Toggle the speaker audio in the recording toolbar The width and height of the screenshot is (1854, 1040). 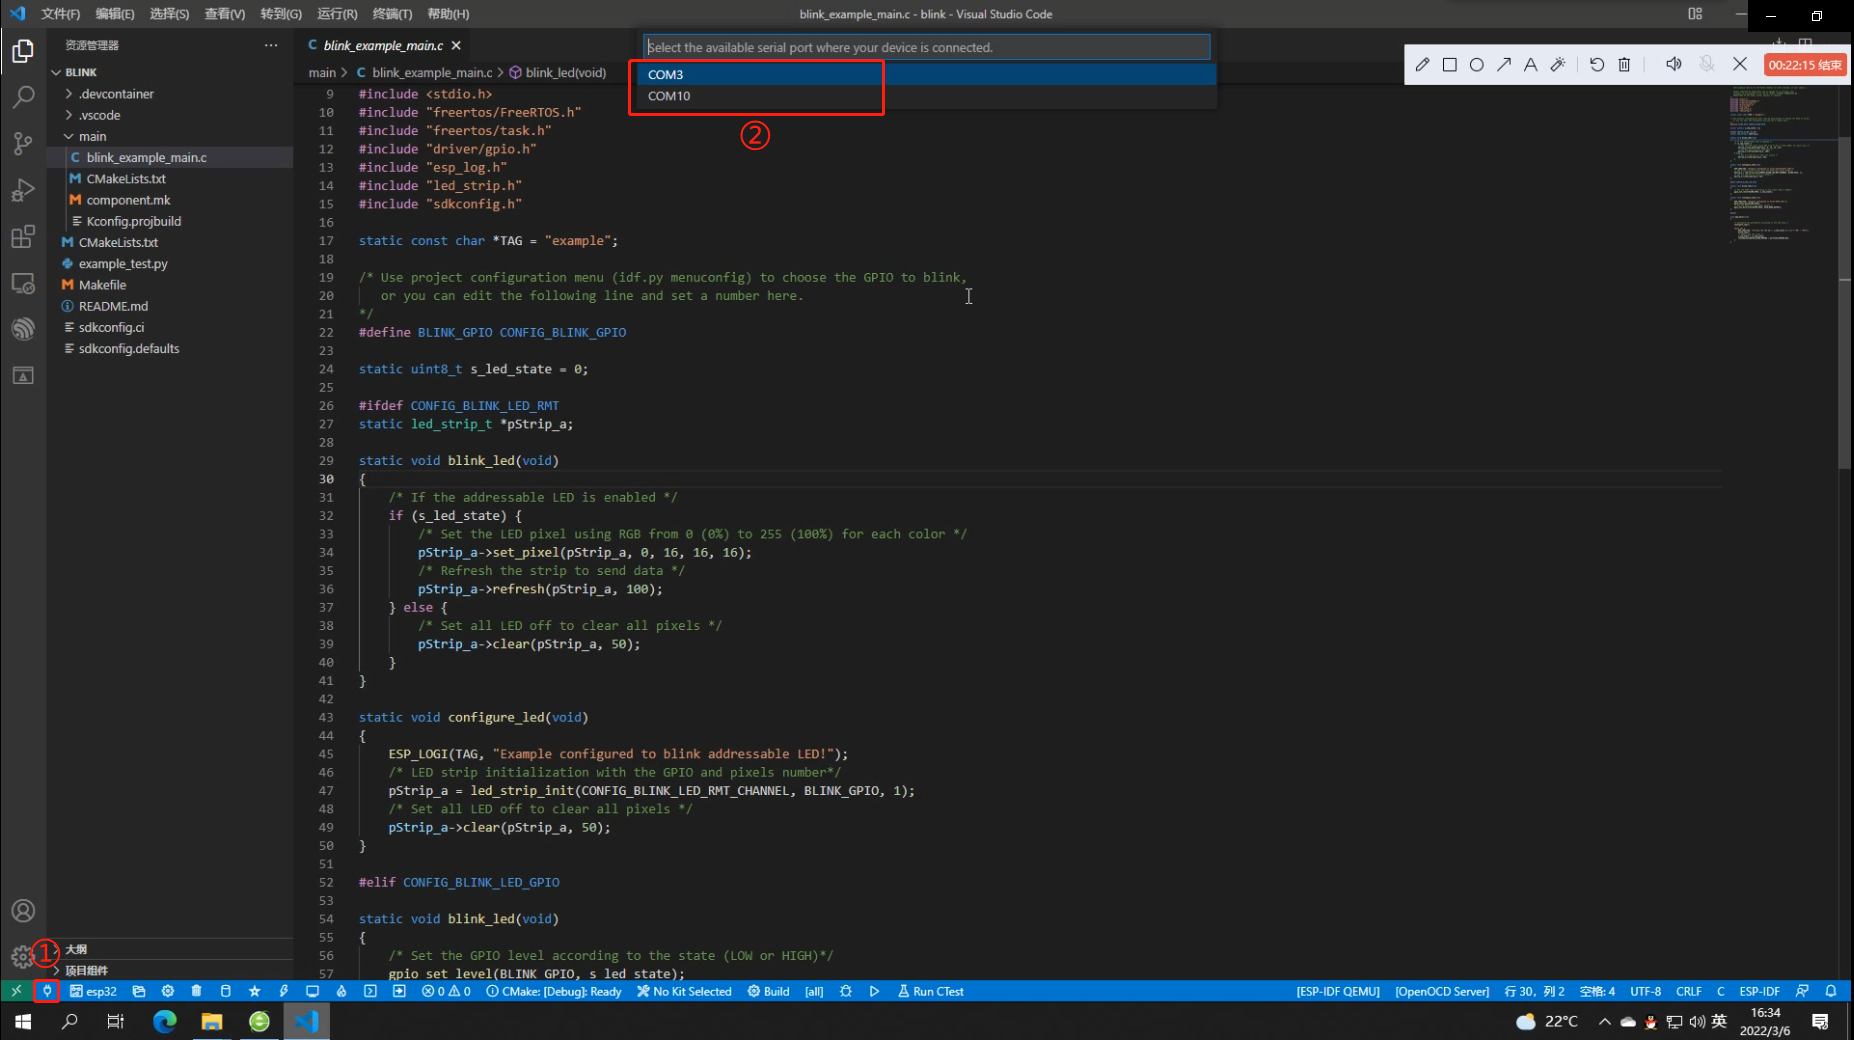(x=1673, y=64)
